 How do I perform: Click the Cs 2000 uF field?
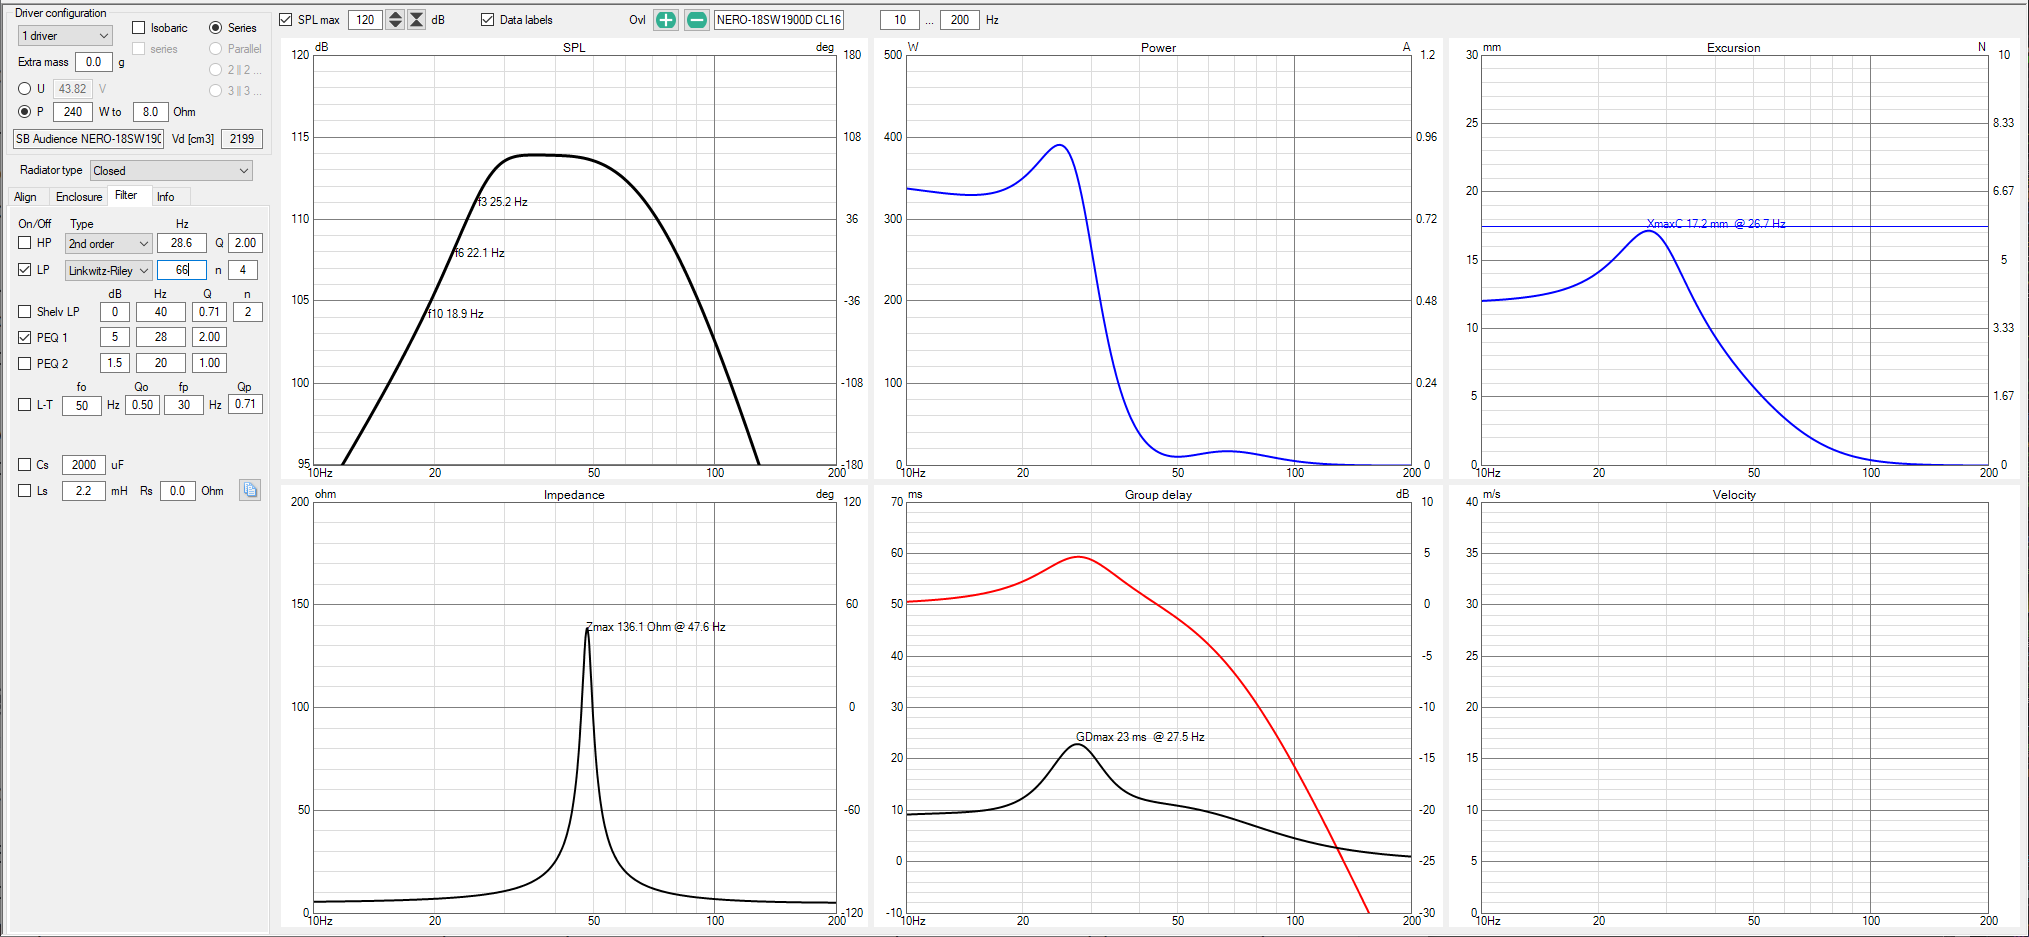pyautogui.click(x=84, y=465)
